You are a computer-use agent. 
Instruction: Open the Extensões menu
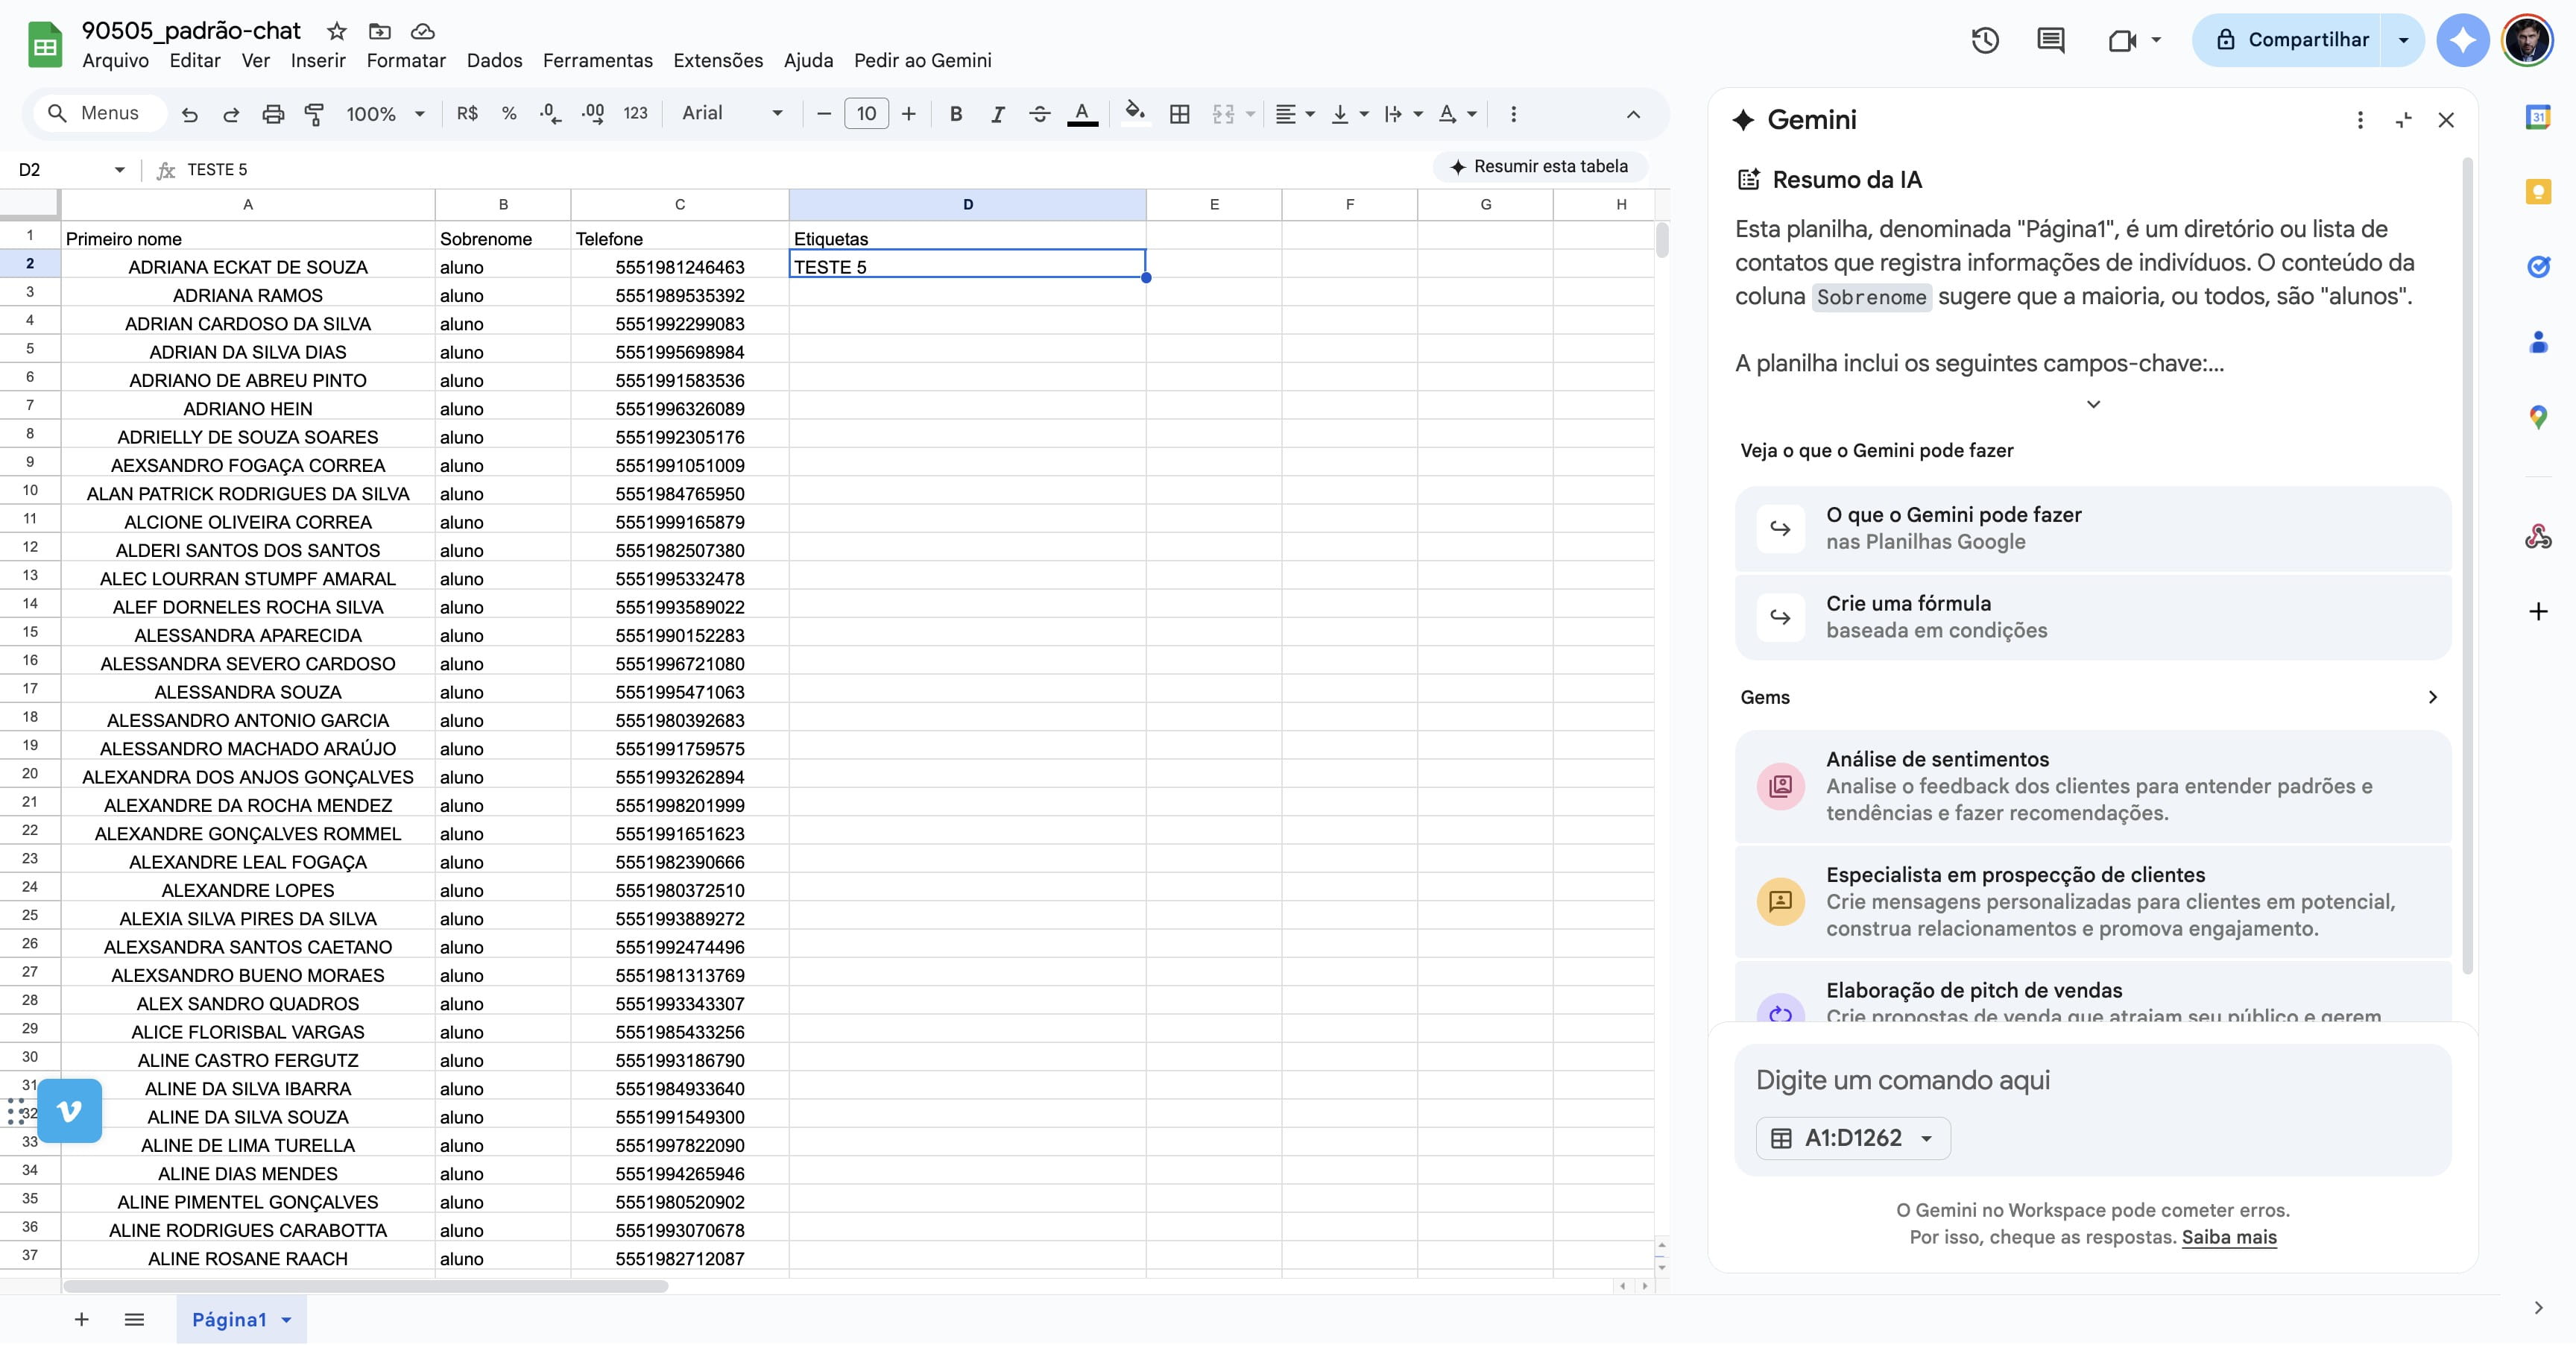click(x=718, y=60)
